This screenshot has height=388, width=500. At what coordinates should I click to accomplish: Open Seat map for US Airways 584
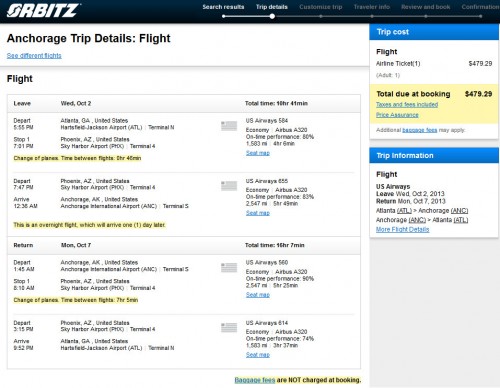click(x=258, y=153)
